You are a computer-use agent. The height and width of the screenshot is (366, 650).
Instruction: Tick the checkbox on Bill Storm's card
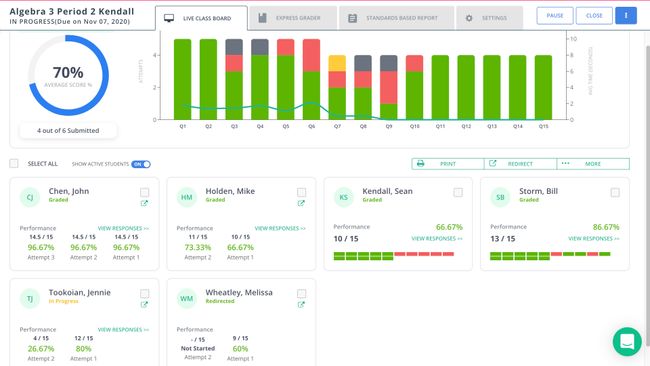tap(615, 192)
